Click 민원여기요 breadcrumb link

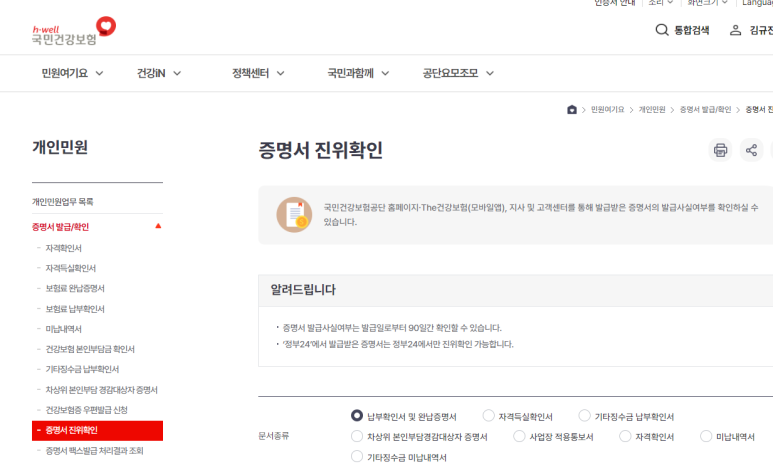tap(607, 109)
